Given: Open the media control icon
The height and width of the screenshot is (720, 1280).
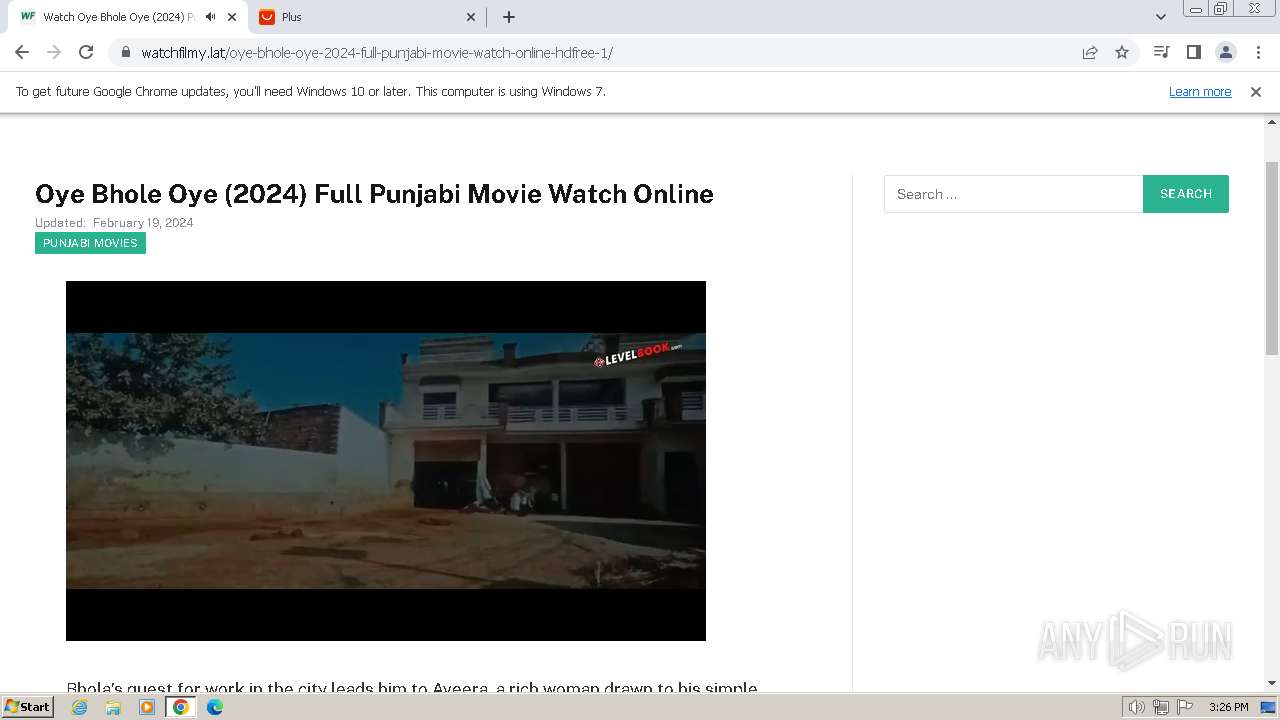Looking at the screenshot, I should click(1161, 52).
